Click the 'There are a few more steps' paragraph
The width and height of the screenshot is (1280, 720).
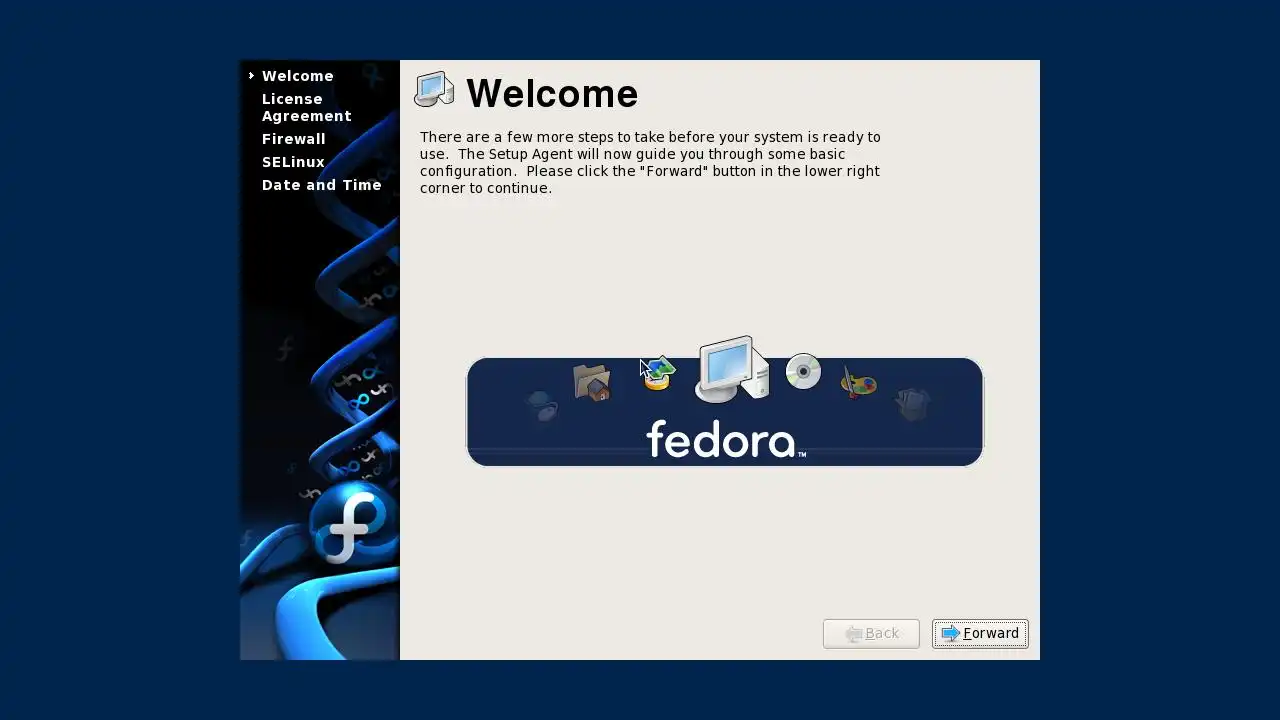[650, 162]
